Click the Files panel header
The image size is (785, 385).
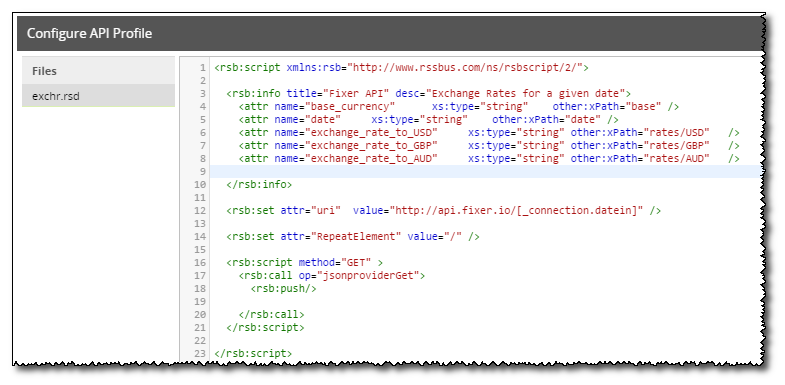point(98,71)
